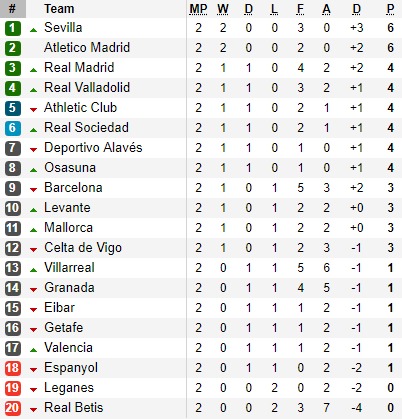
Task: Open the Deportivo Alavés team link
Action: coord(93,148)
